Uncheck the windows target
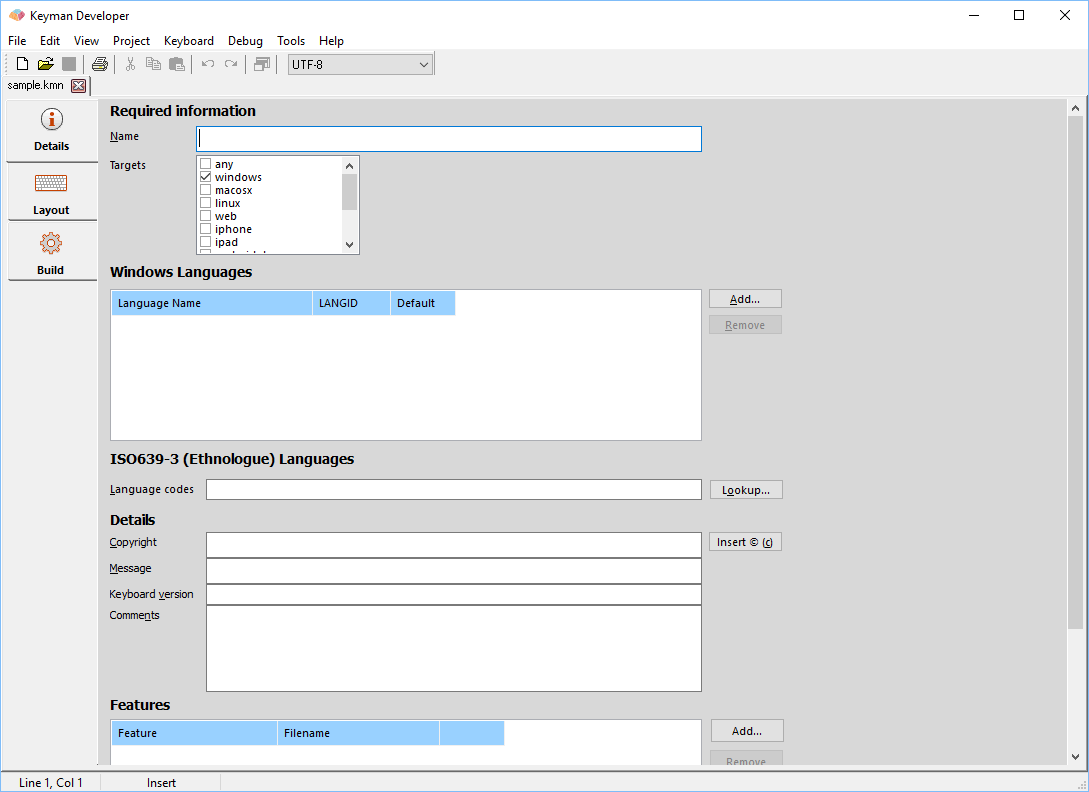Viewport: 1089px width, 792px height. 206,177
